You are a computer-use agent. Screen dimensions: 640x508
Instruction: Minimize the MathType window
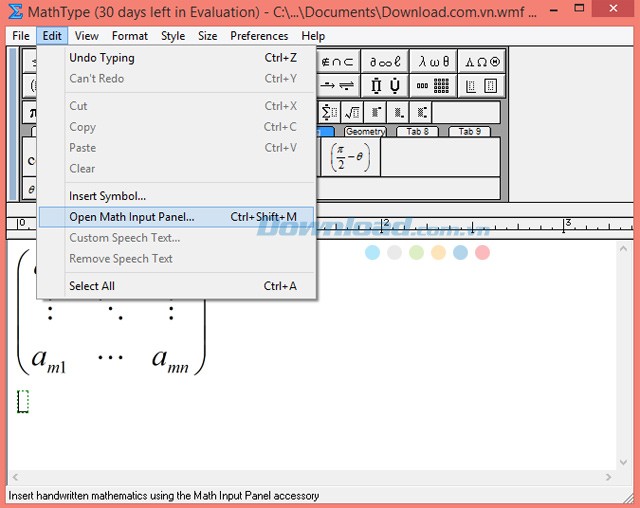(x=553, y=10)
